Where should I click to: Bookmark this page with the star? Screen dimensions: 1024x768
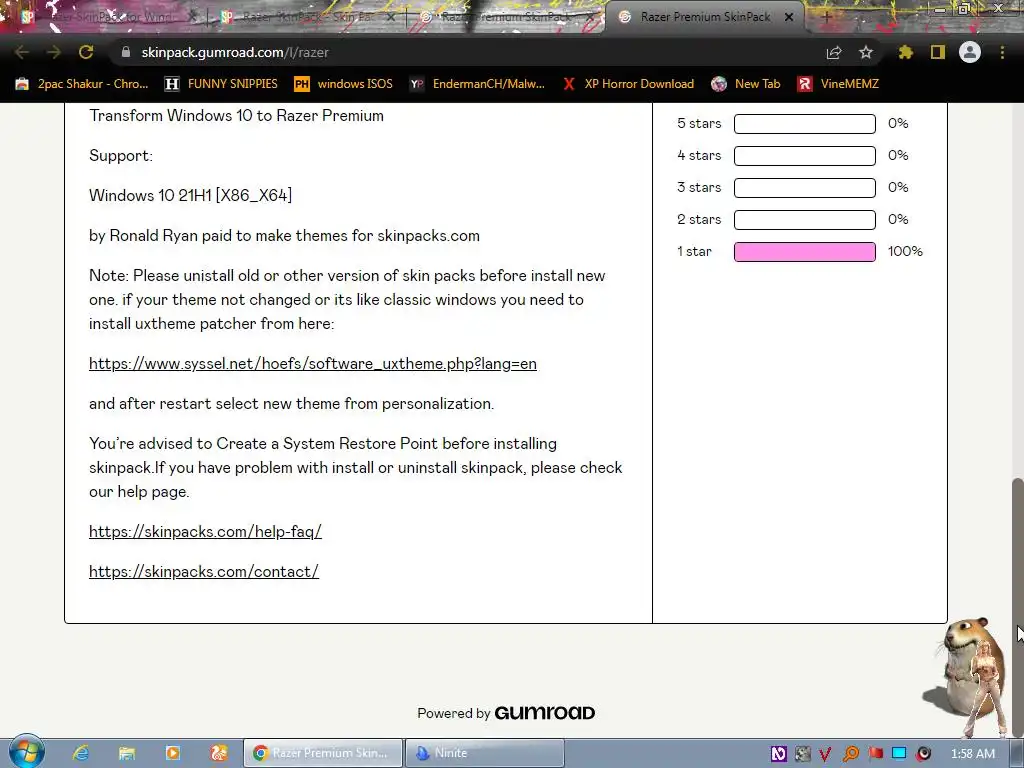tap(866, 52)
